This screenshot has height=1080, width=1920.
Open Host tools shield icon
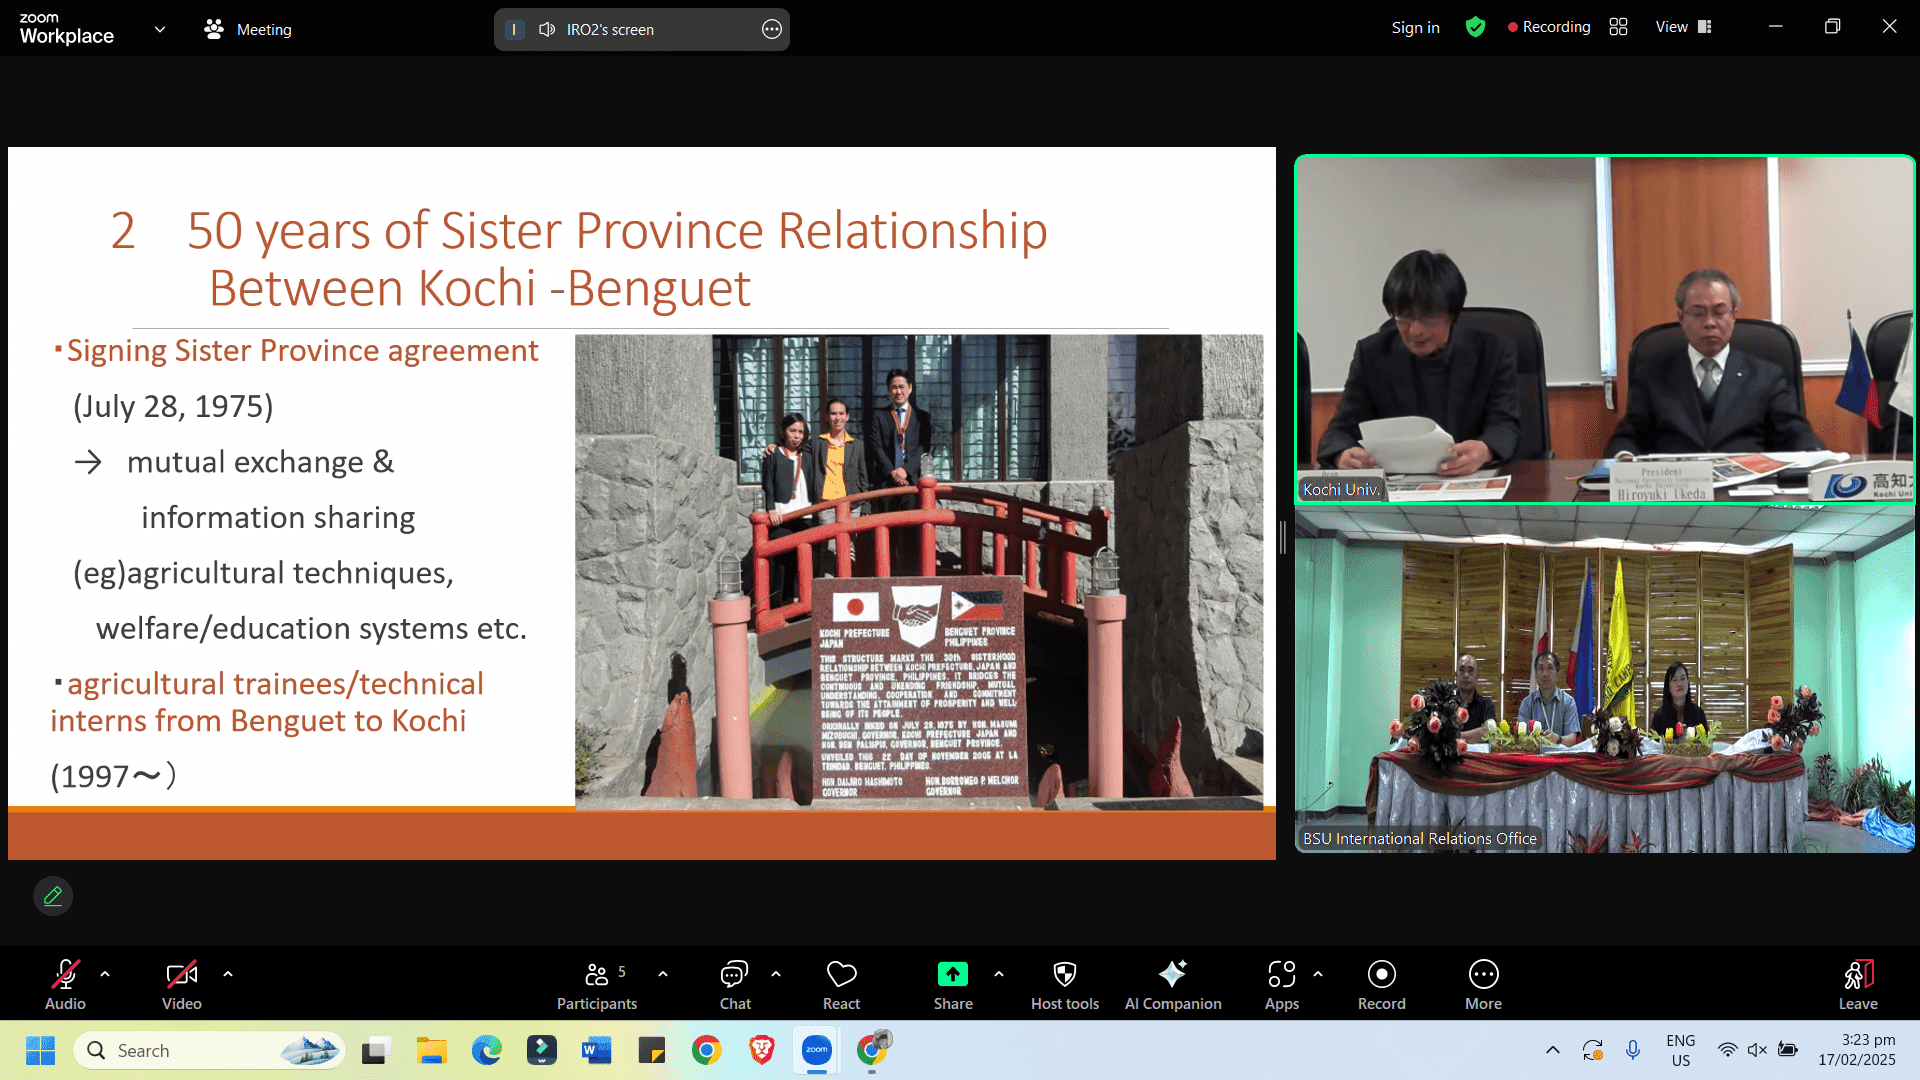click(x=1064, y=984)
